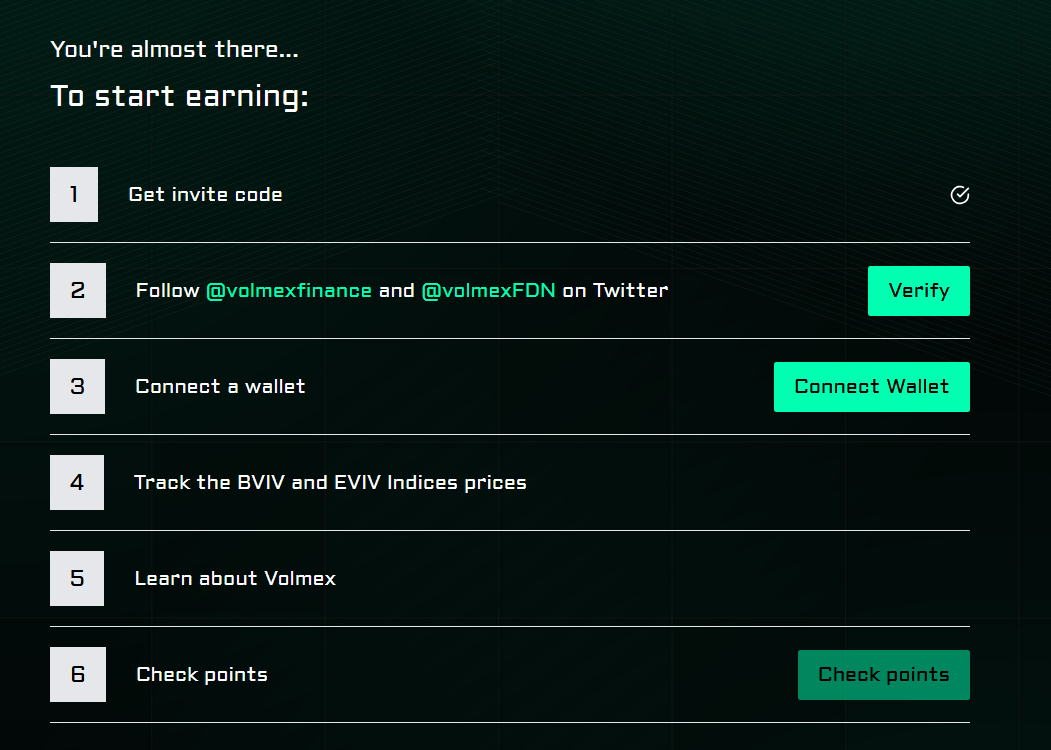Image resolution: width=1051 pixels, height=750 pixels.
Task: Expand the Learn about Volmex step
Action: tap(235, 578)
